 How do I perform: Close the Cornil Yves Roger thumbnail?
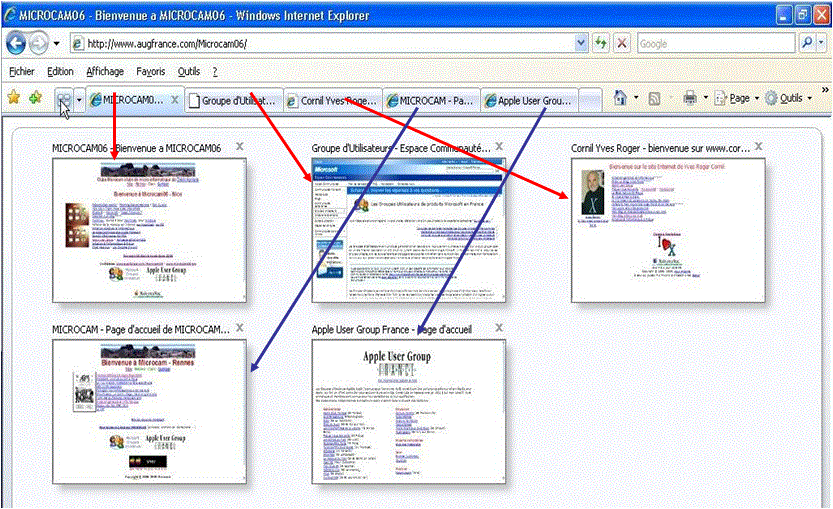[x=759, y=147]
